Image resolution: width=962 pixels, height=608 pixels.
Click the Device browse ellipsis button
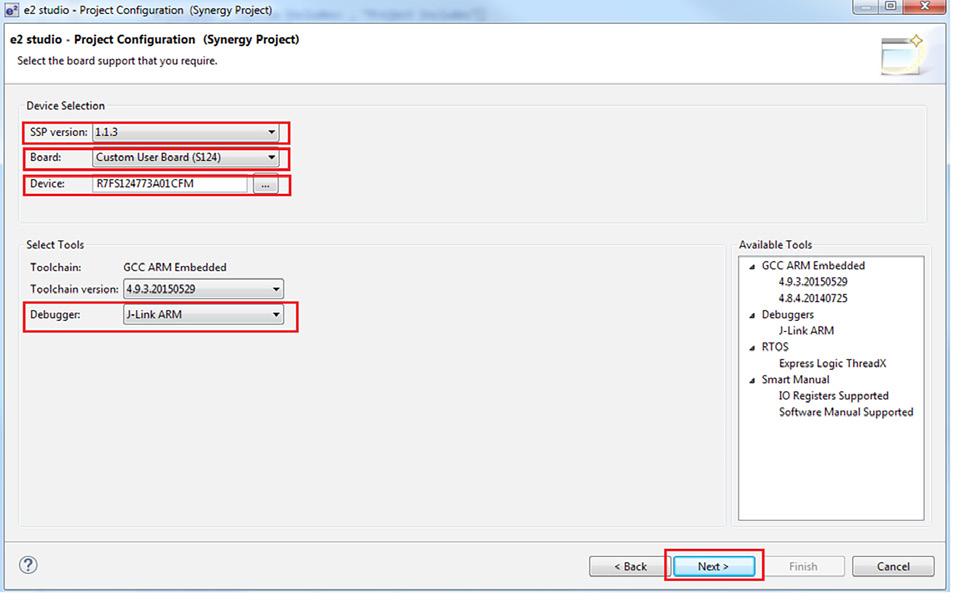265,184
